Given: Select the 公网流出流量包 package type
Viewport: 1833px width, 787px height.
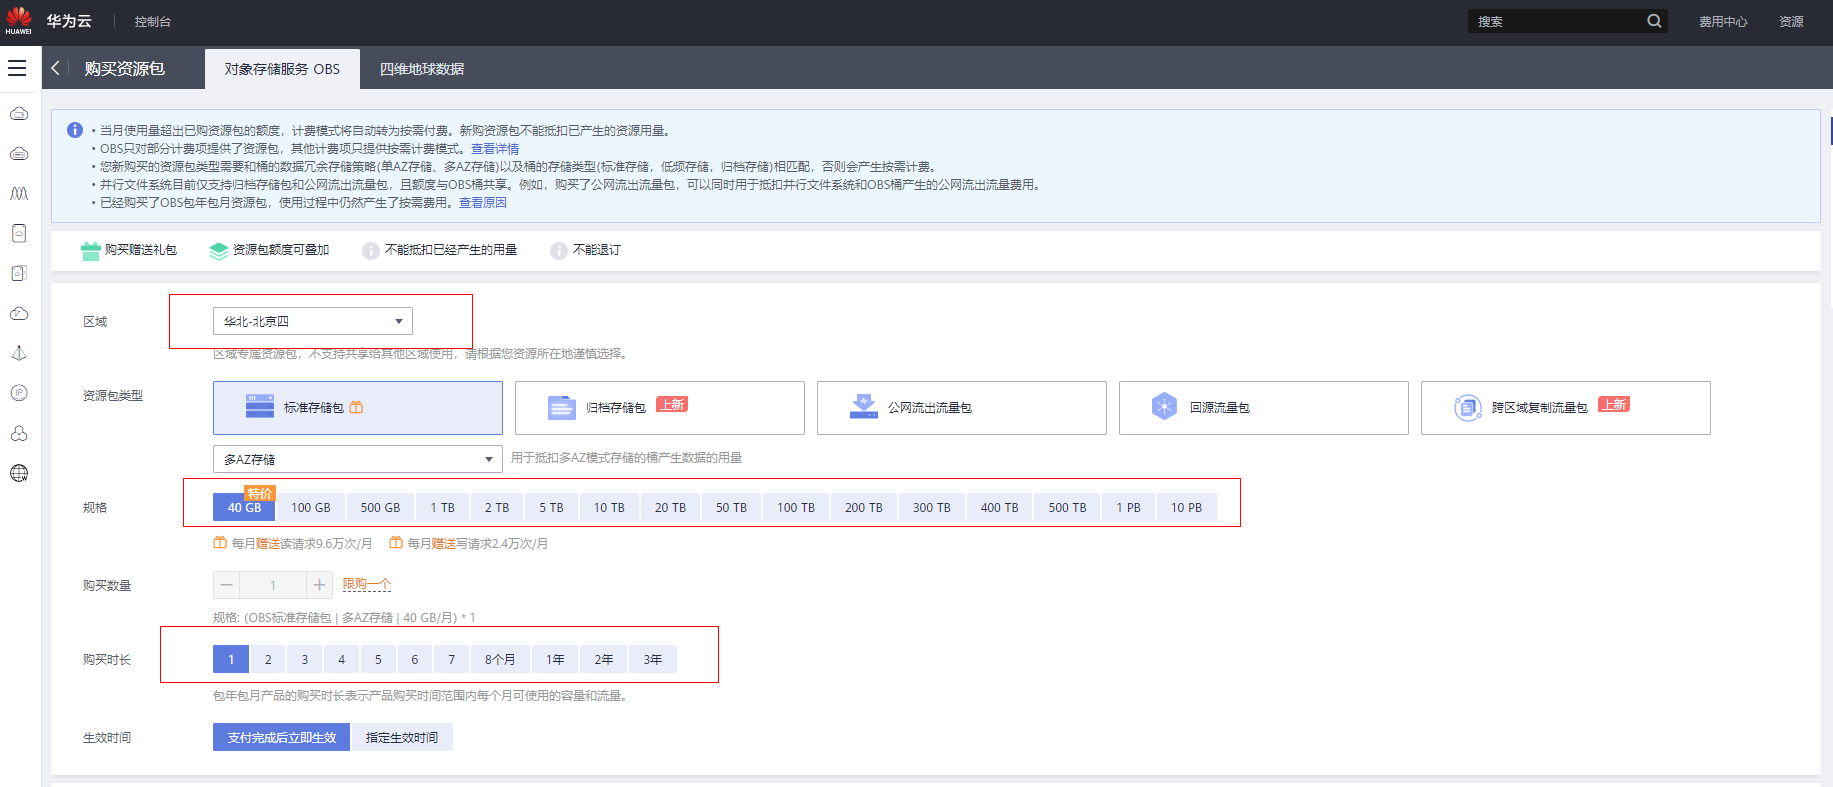Looking at the screenshot, I should click(962, 408).
